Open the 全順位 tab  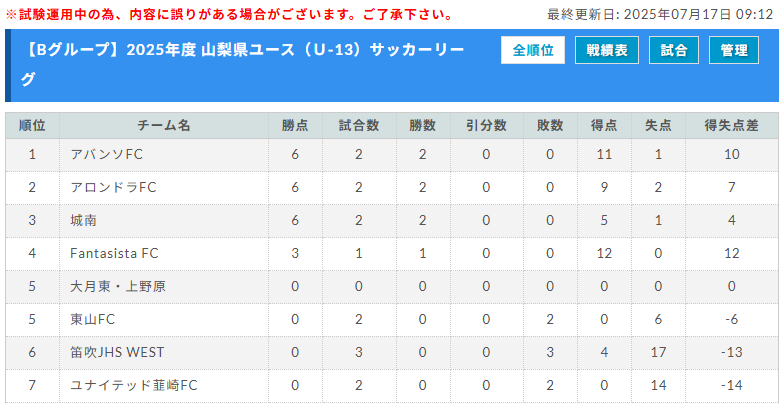tap(532, 50)
